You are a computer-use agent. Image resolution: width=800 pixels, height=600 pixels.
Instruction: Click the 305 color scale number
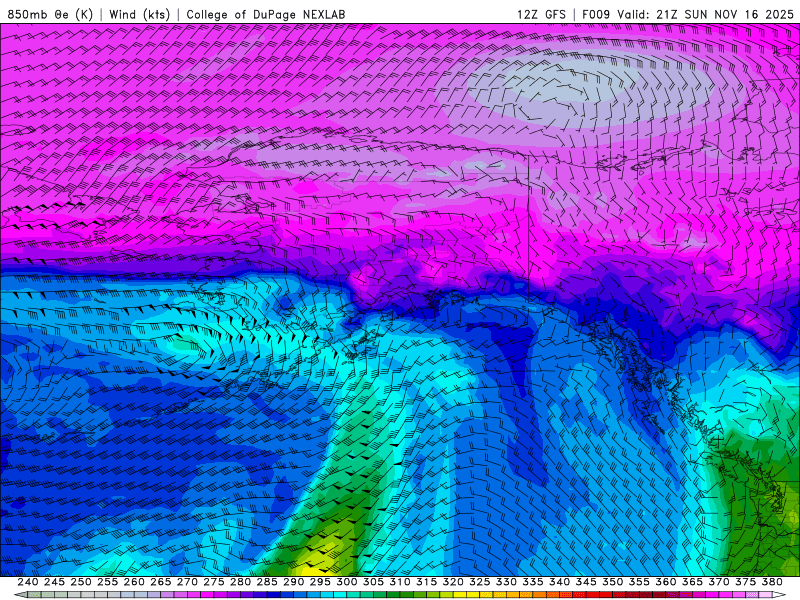point(373,582)
